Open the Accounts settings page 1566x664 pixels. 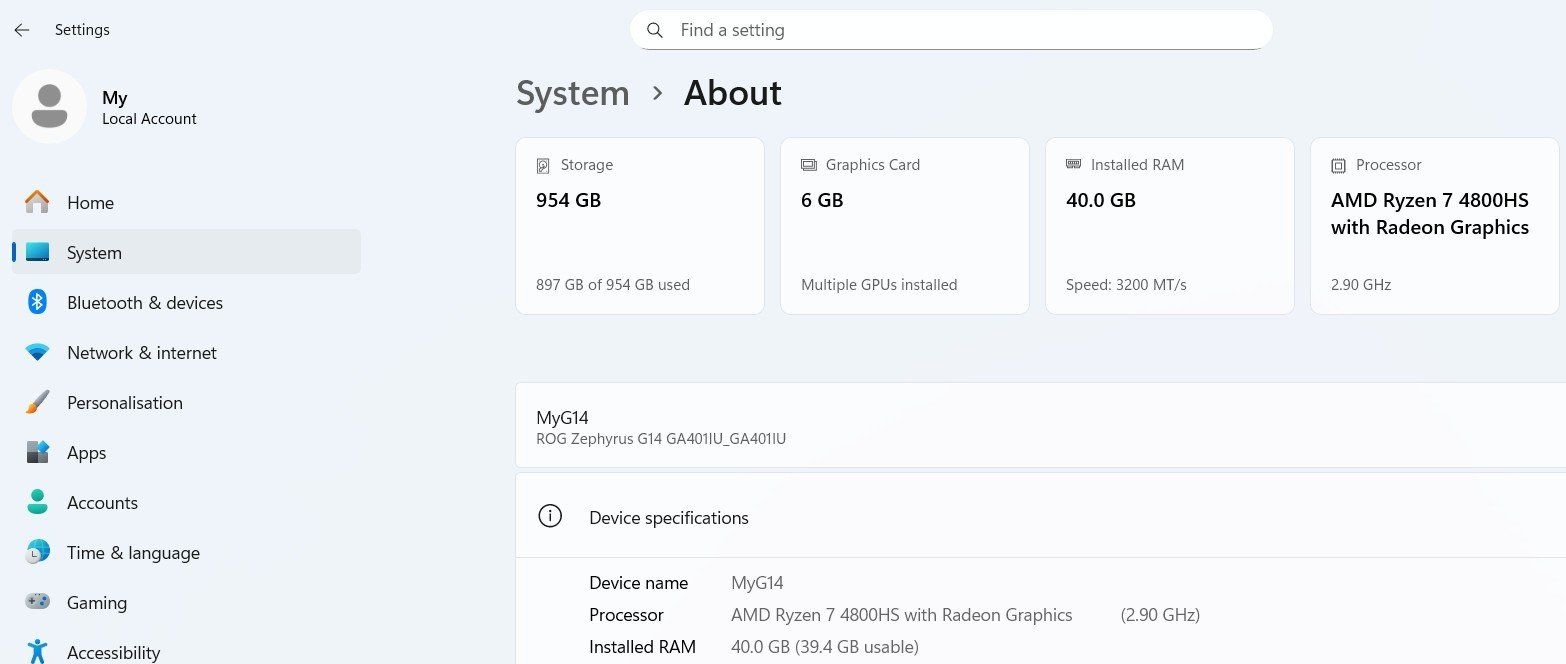coord(186,502)
